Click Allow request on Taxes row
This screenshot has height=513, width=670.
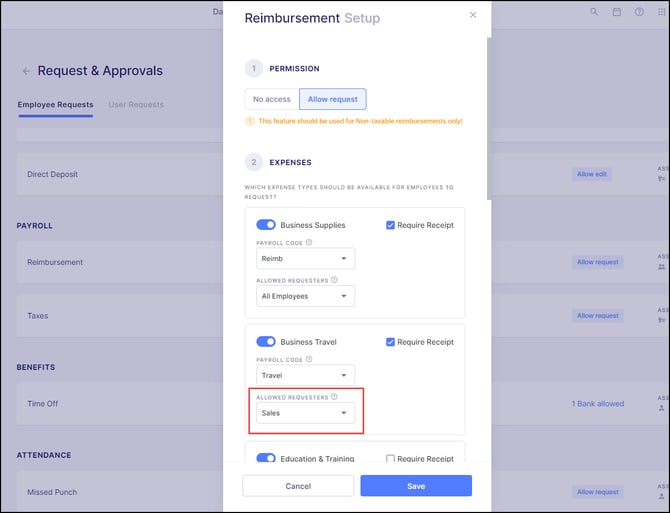[598, 316]
